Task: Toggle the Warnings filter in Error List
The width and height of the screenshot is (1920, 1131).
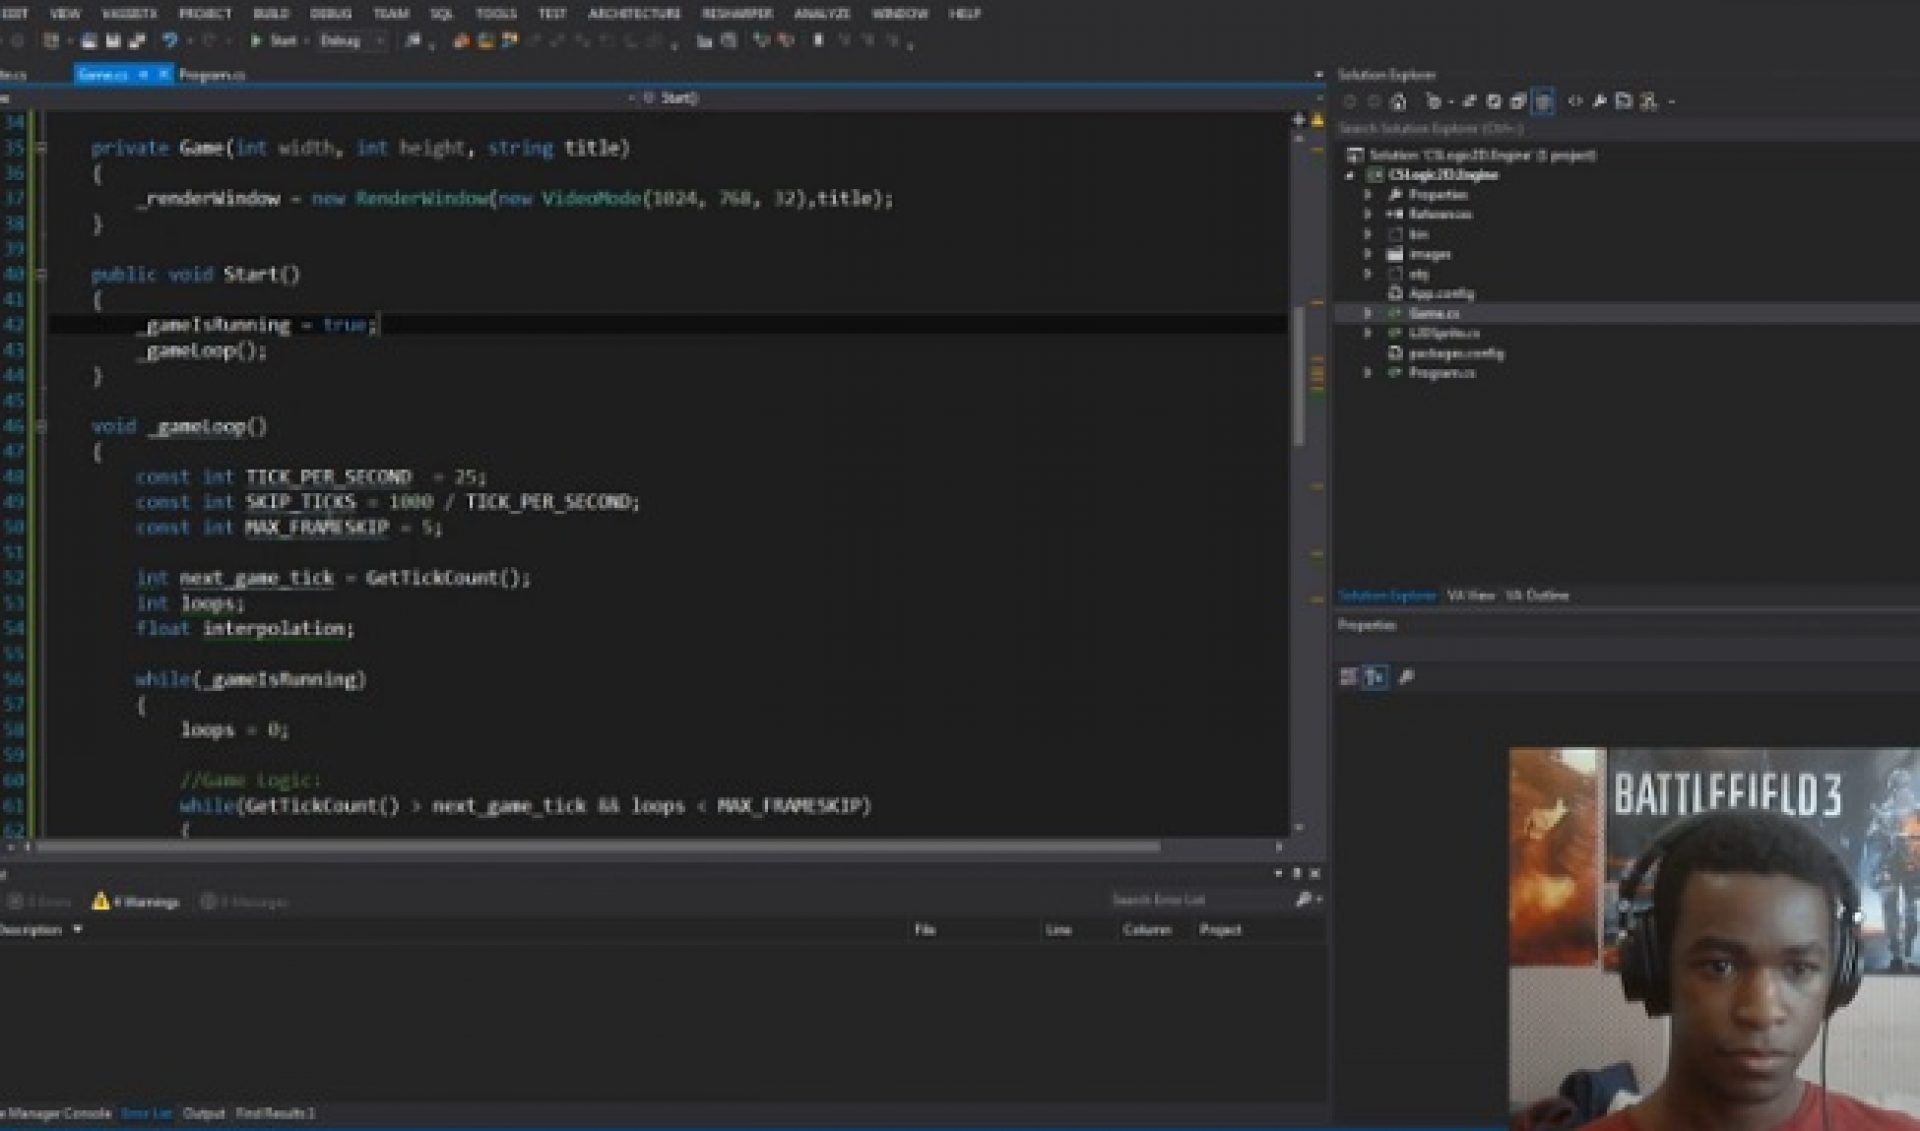Action: [x=136, y=901]
